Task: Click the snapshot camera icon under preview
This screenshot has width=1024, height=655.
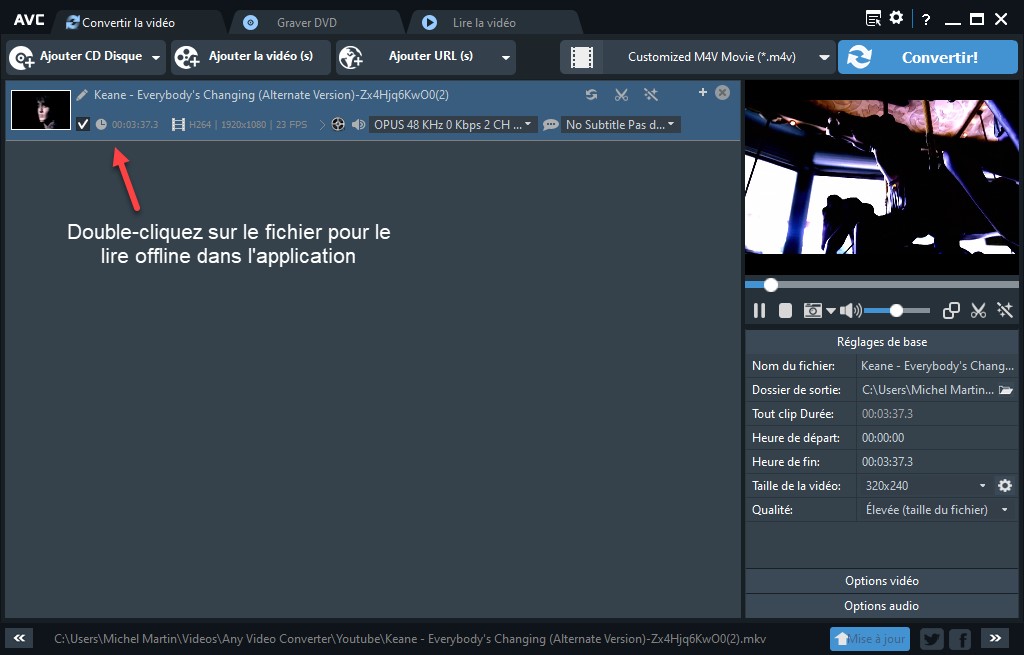Action: (x=813, y=311)
